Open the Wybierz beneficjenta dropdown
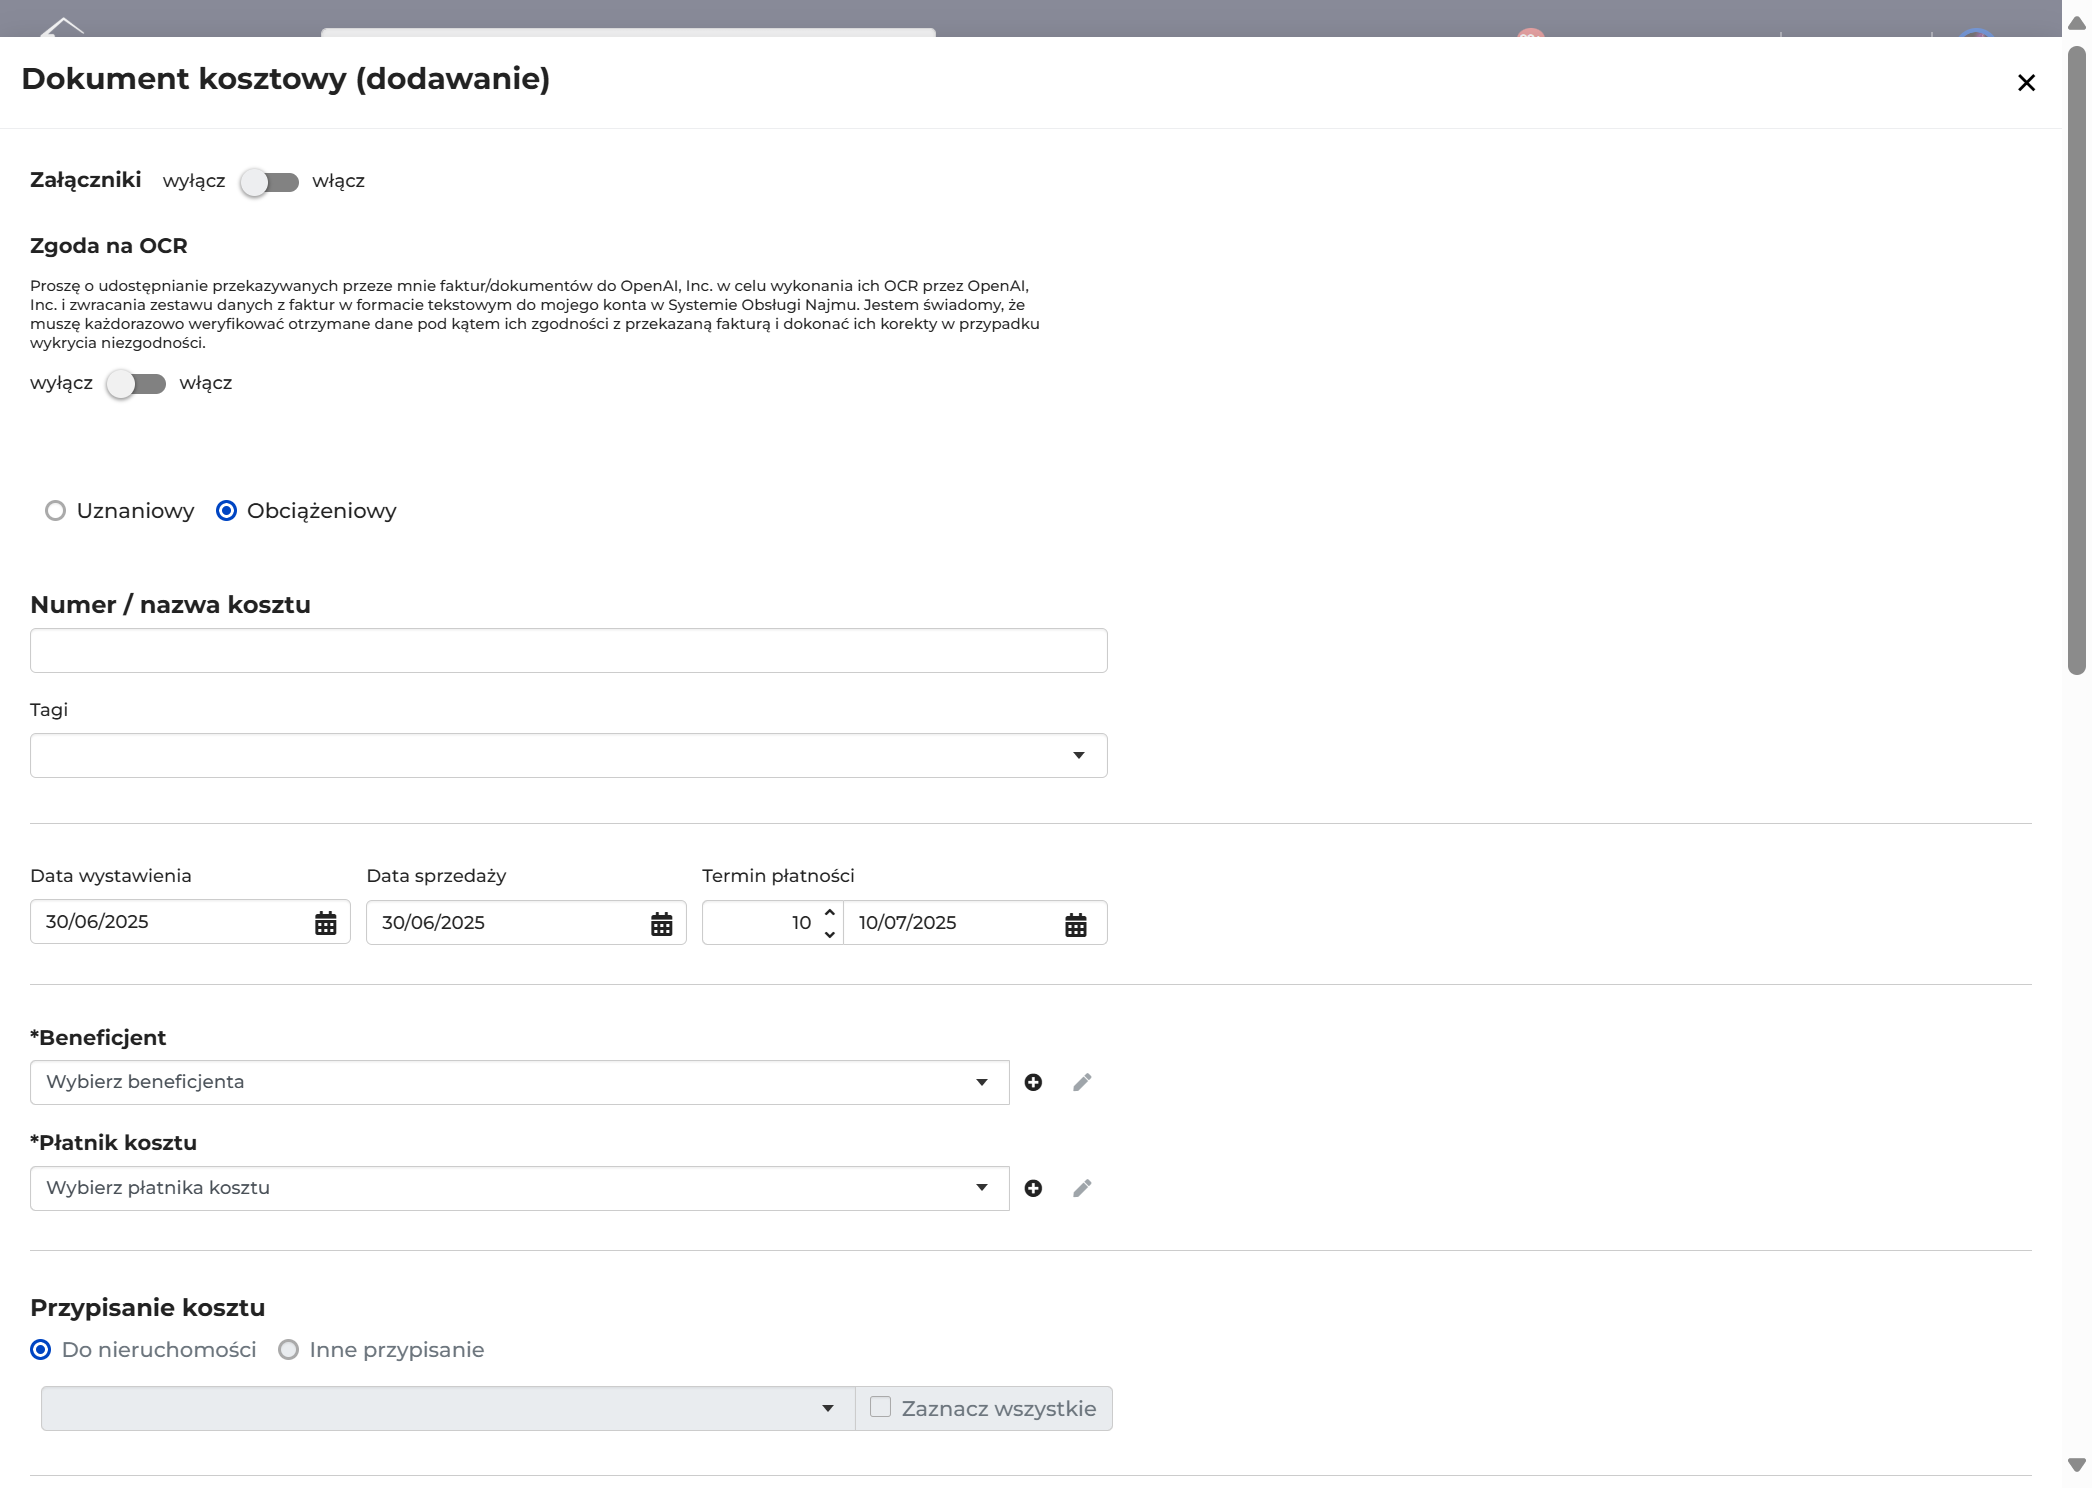2092x1488 pixels. coord(520,1082)
